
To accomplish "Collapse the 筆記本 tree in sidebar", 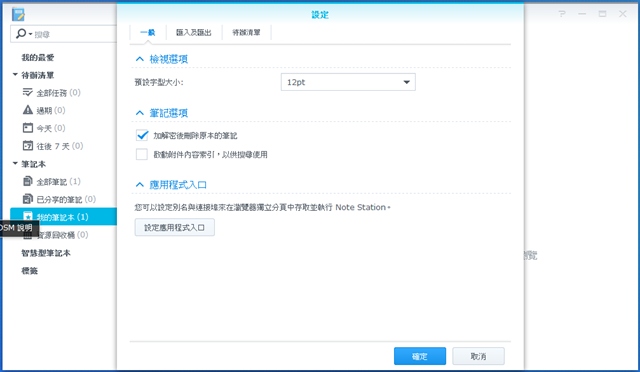I will [x=15, y=163].
